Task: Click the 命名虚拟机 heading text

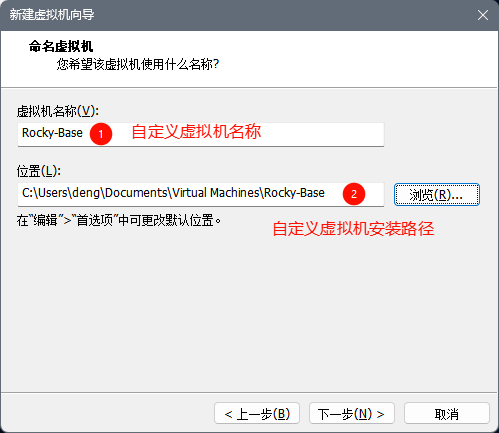Action: coord(61,46)
